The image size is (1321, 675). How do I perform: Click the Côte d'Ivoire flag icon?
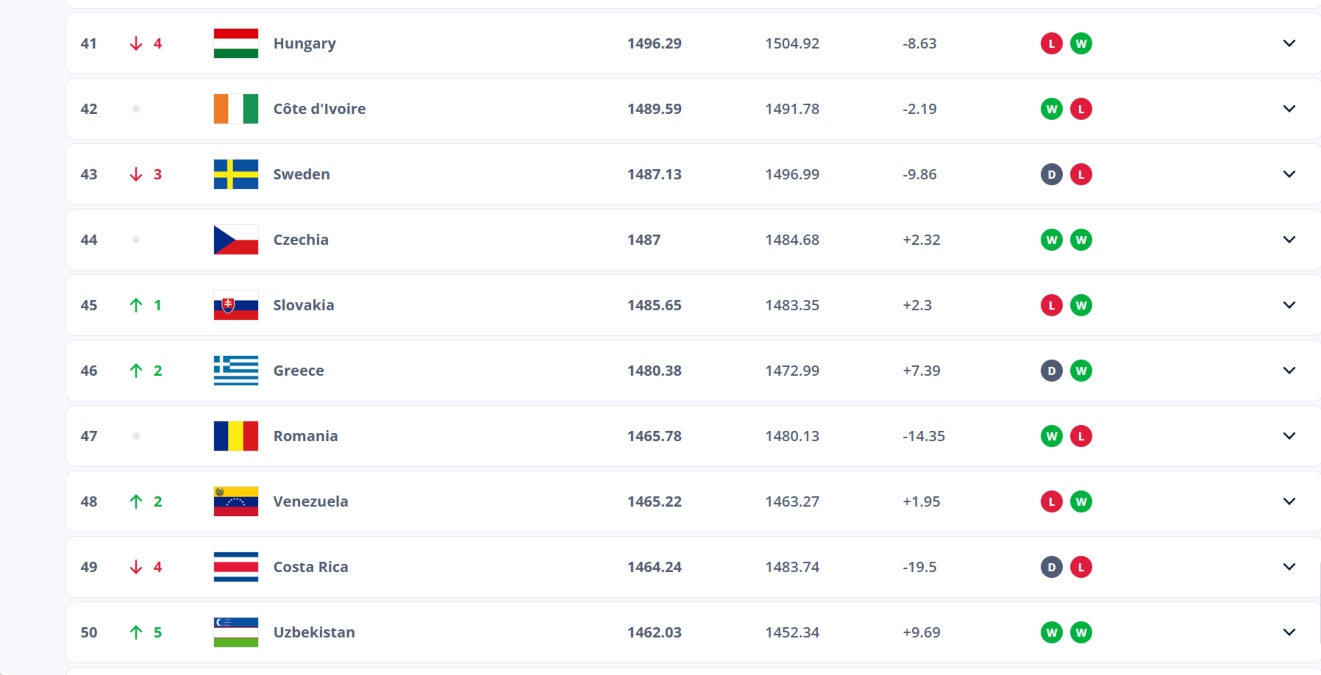236,108
